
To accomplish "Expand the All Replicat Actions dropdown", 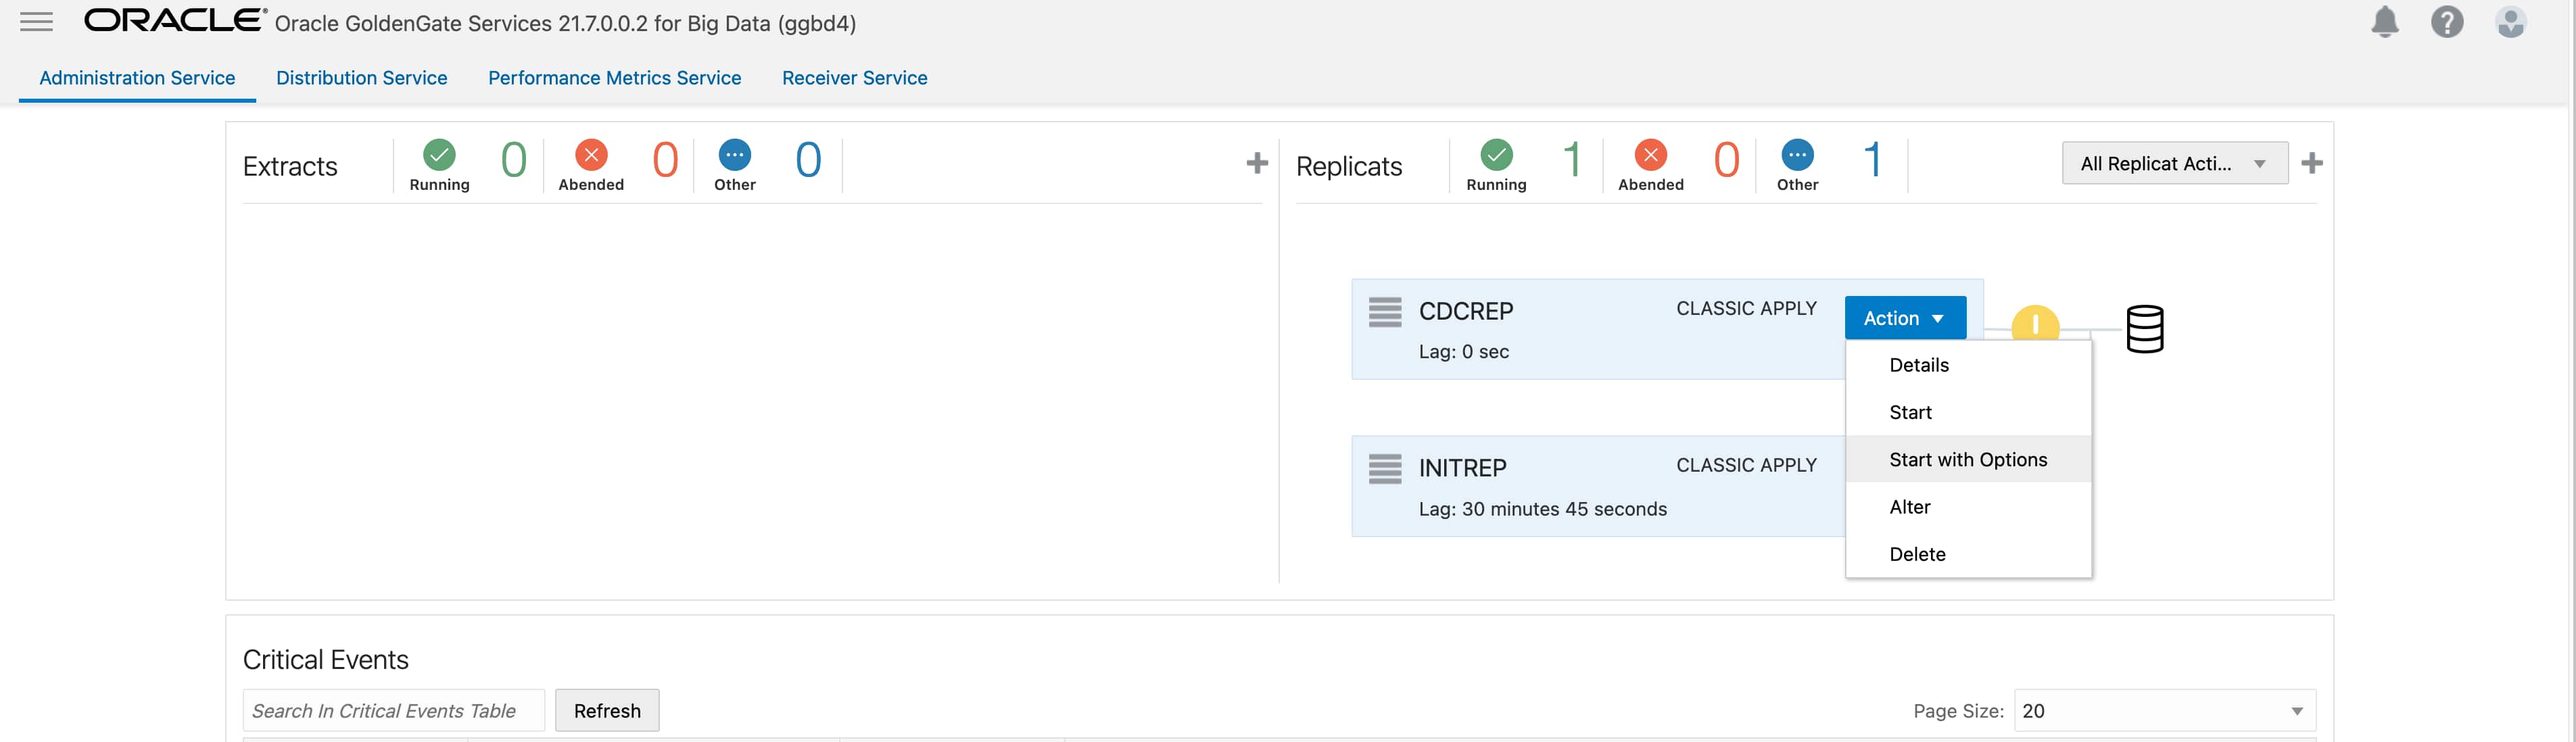I will click(x=2174, y=164).
